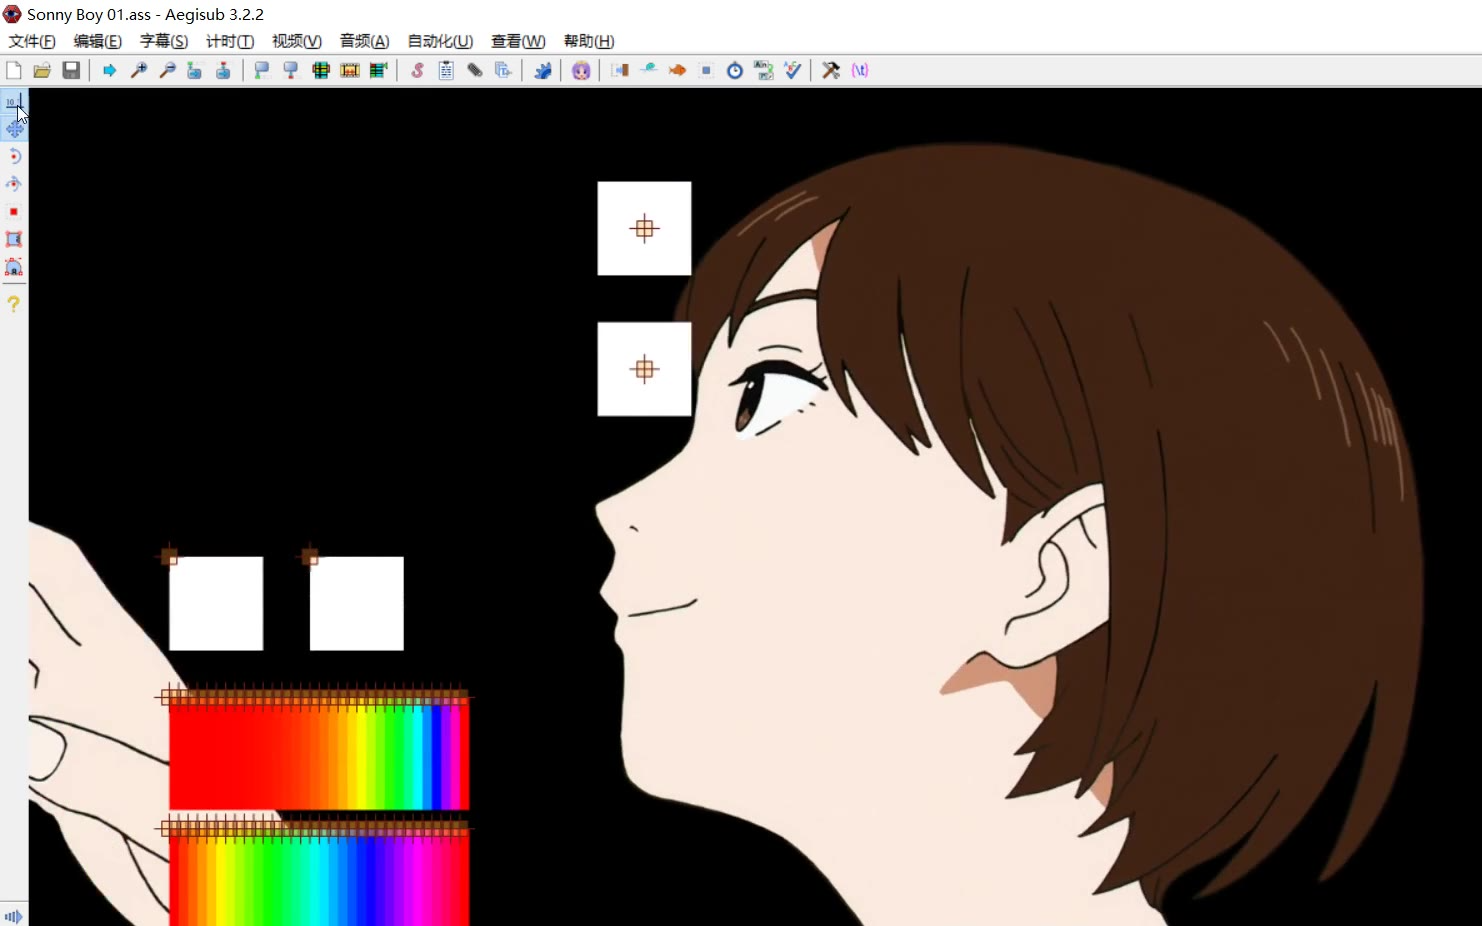Select the Scale subtitles tool
This screenshot has width=1482, height=926.
tap(14, 212)
